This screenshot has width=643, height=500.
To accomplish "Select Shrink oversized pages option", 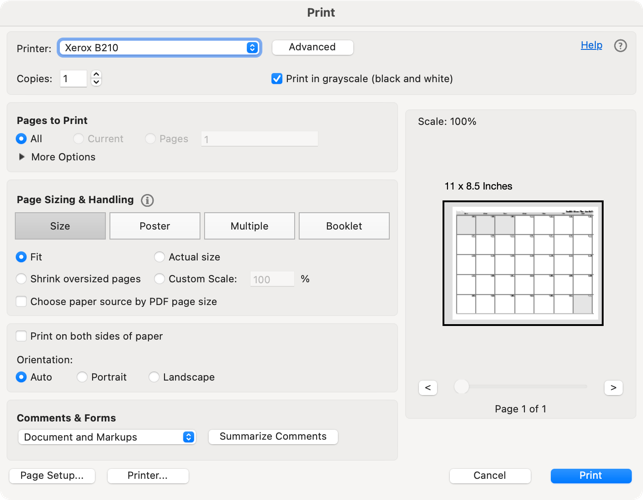I will 21,279.
